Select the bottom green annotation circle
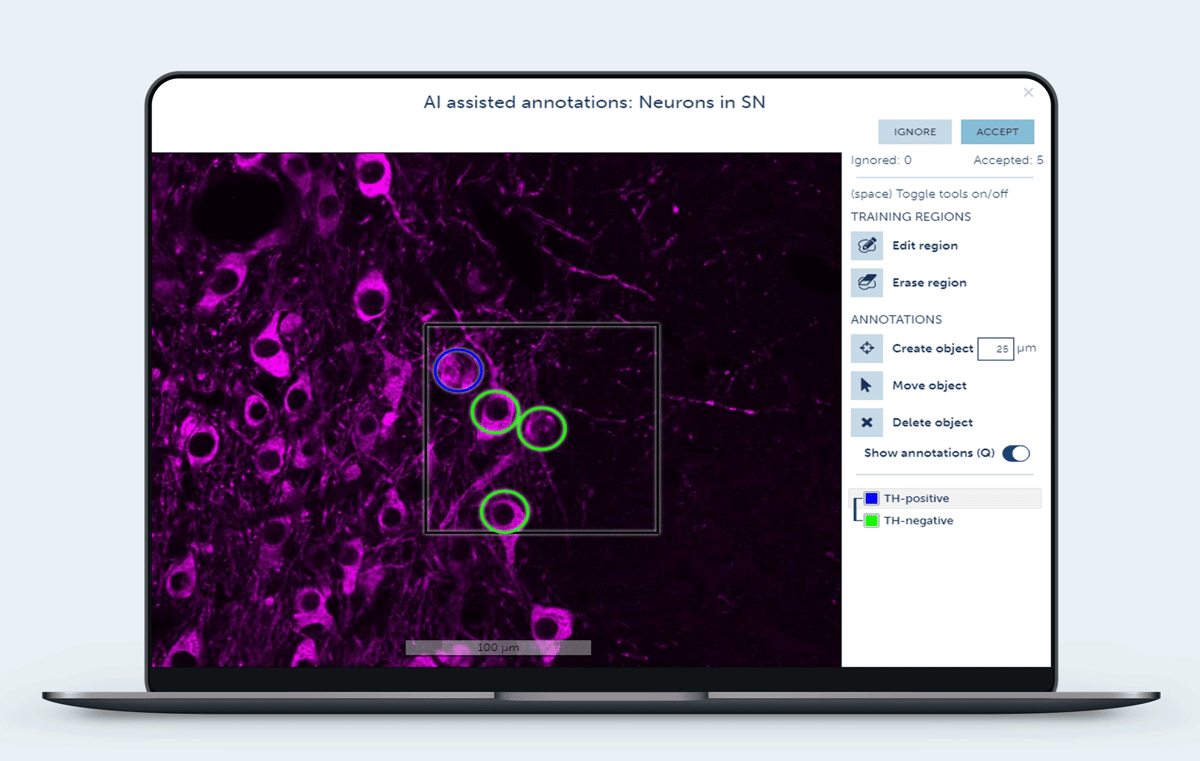 click(503, 512)
